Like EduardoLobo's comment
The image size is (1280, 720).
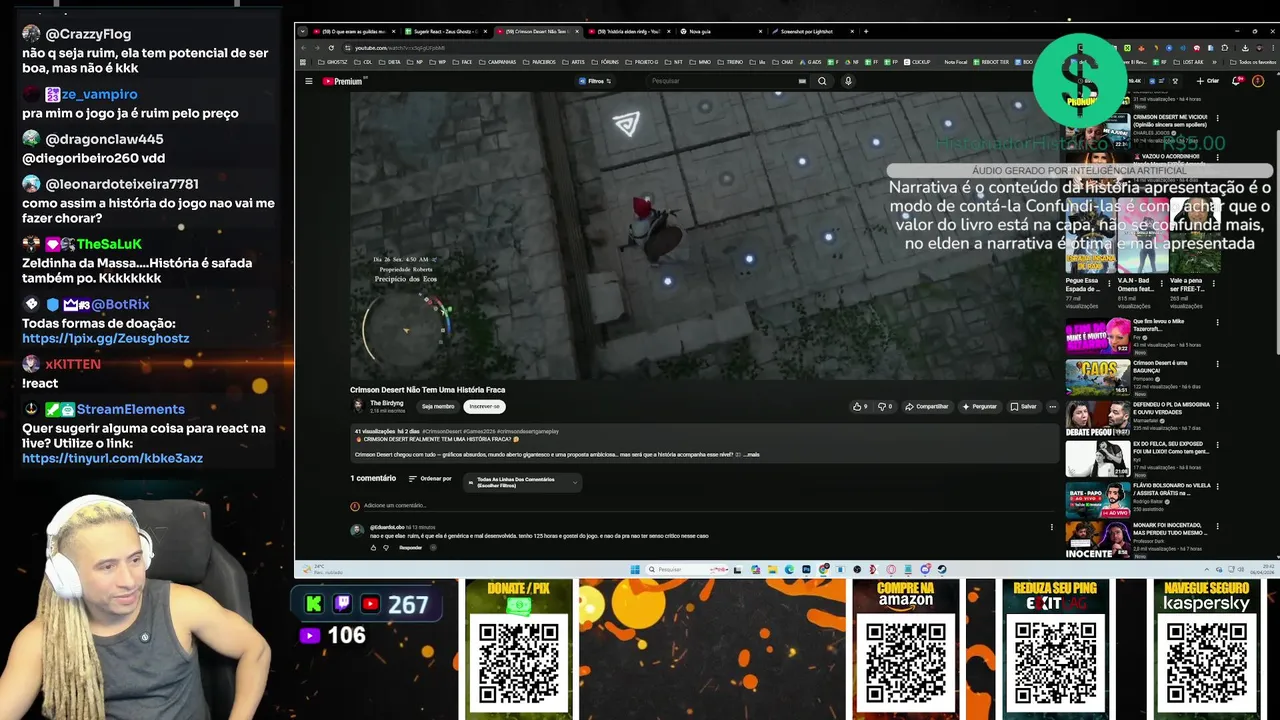coord(374,548)
